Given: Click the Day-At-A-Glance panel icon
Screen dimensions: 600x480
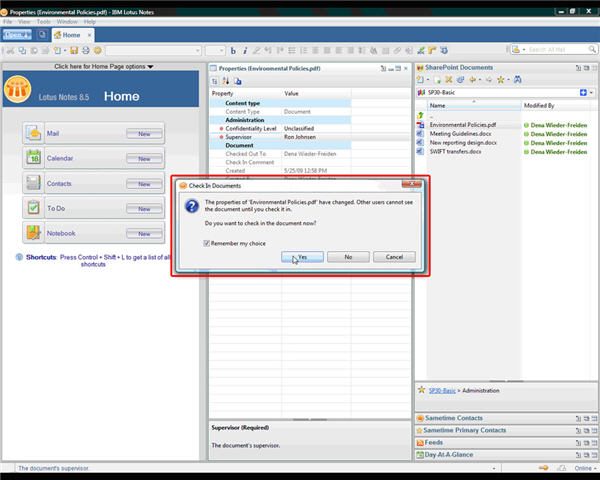Looking at the screenshot, I should pos(420,453).
